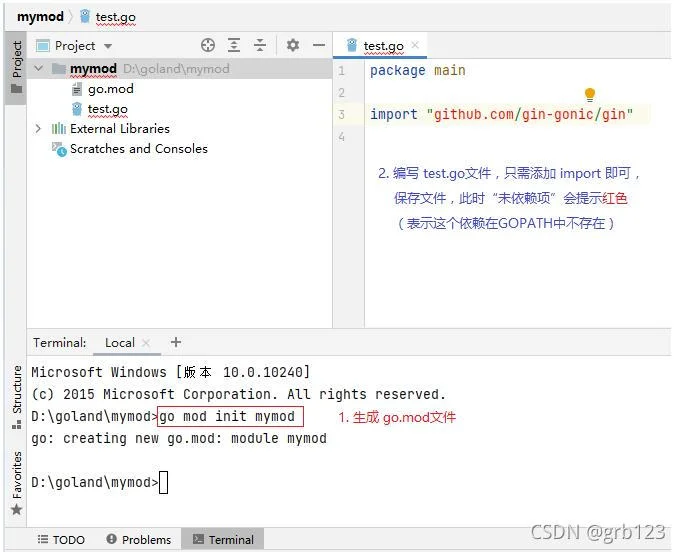680x553 pixels.
Task: Click the yellow lightbulb quick-fix icon
Action: [x=589, y=95]
